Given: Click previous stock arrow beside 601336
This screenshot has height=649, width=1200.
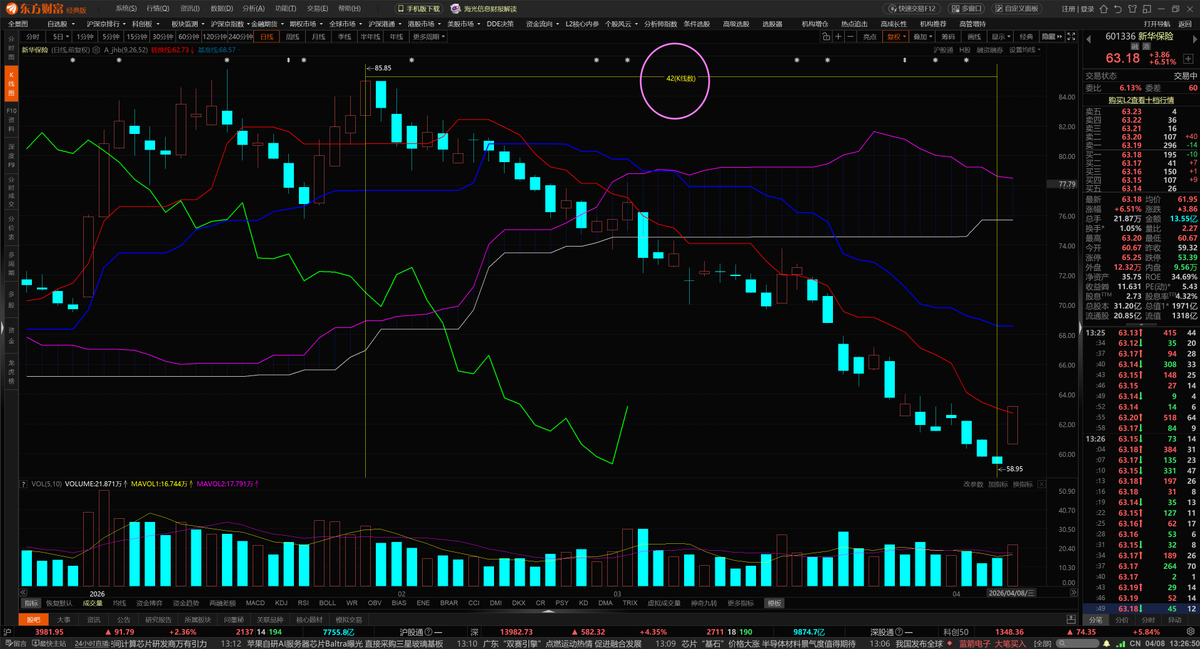Looking at the screenshot, I should [x=1088, y=39].
